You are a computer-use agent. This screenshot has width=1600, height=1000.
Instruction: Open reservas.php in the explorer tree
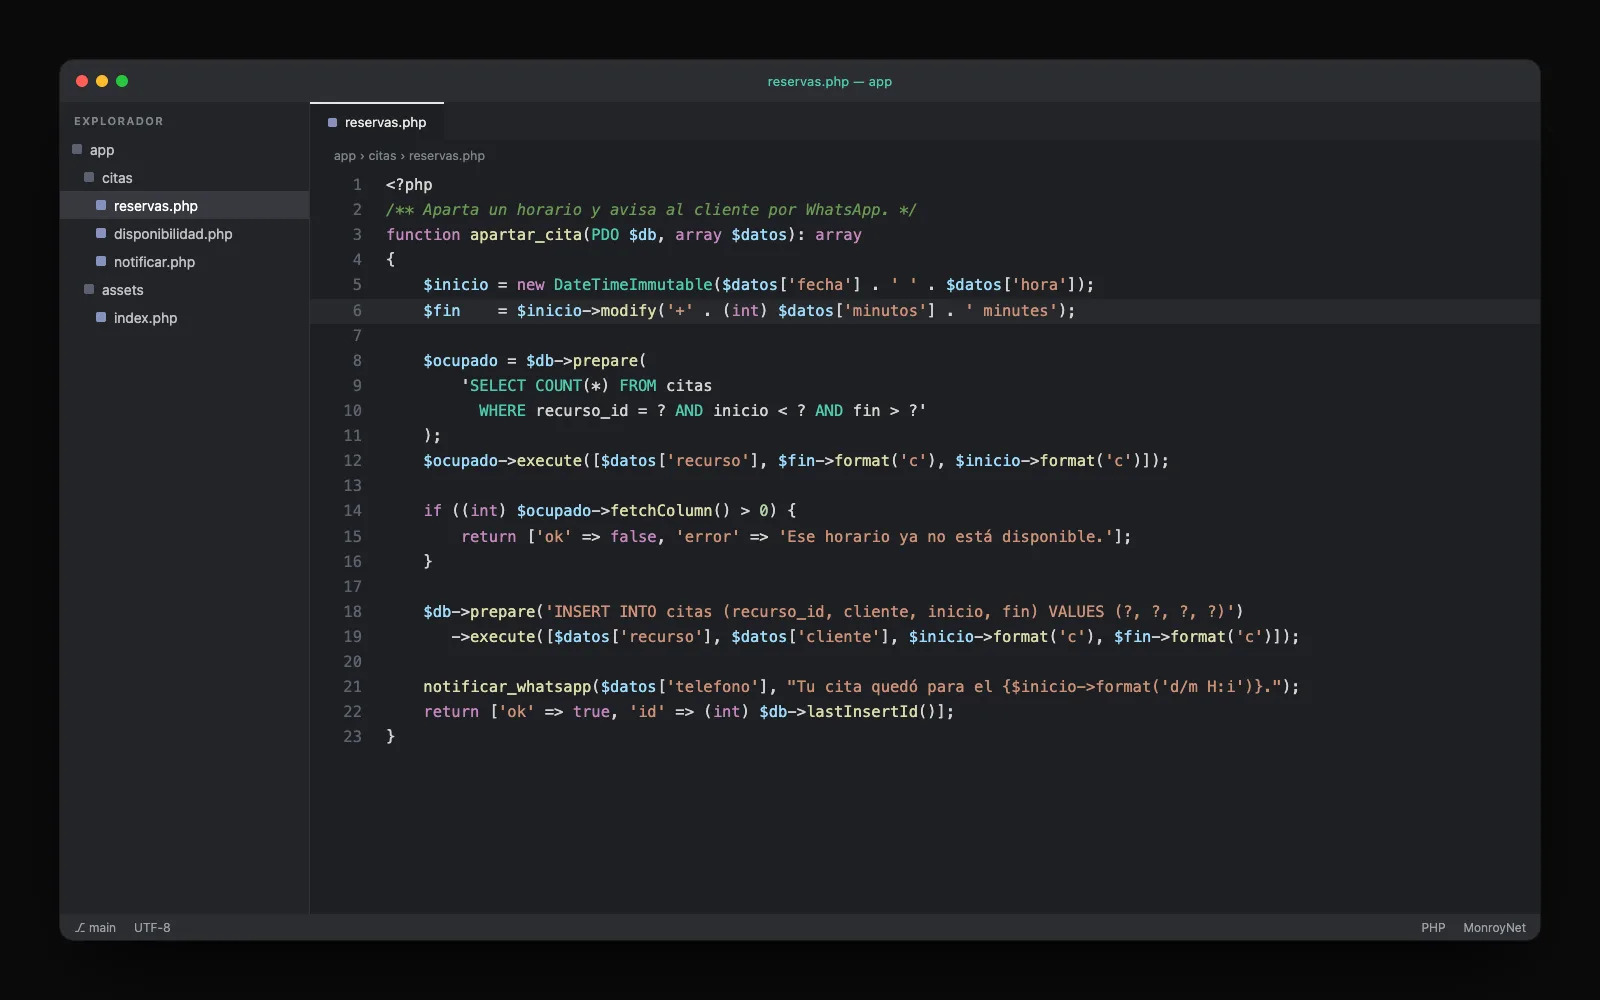185,206
